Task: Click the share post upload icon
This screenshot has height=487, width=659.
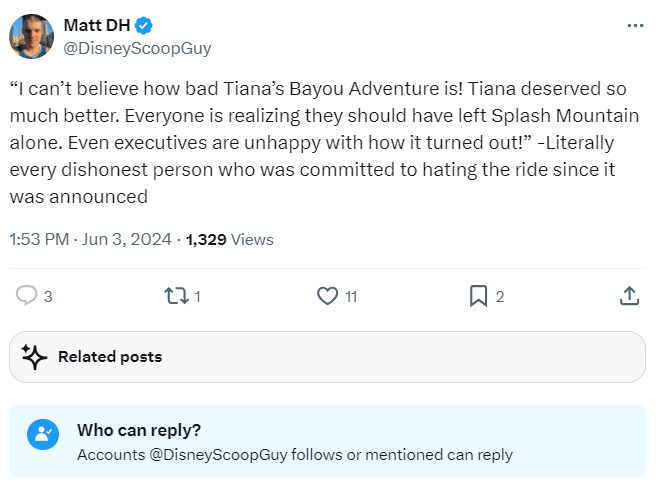Action: click(x=629, y=296)
